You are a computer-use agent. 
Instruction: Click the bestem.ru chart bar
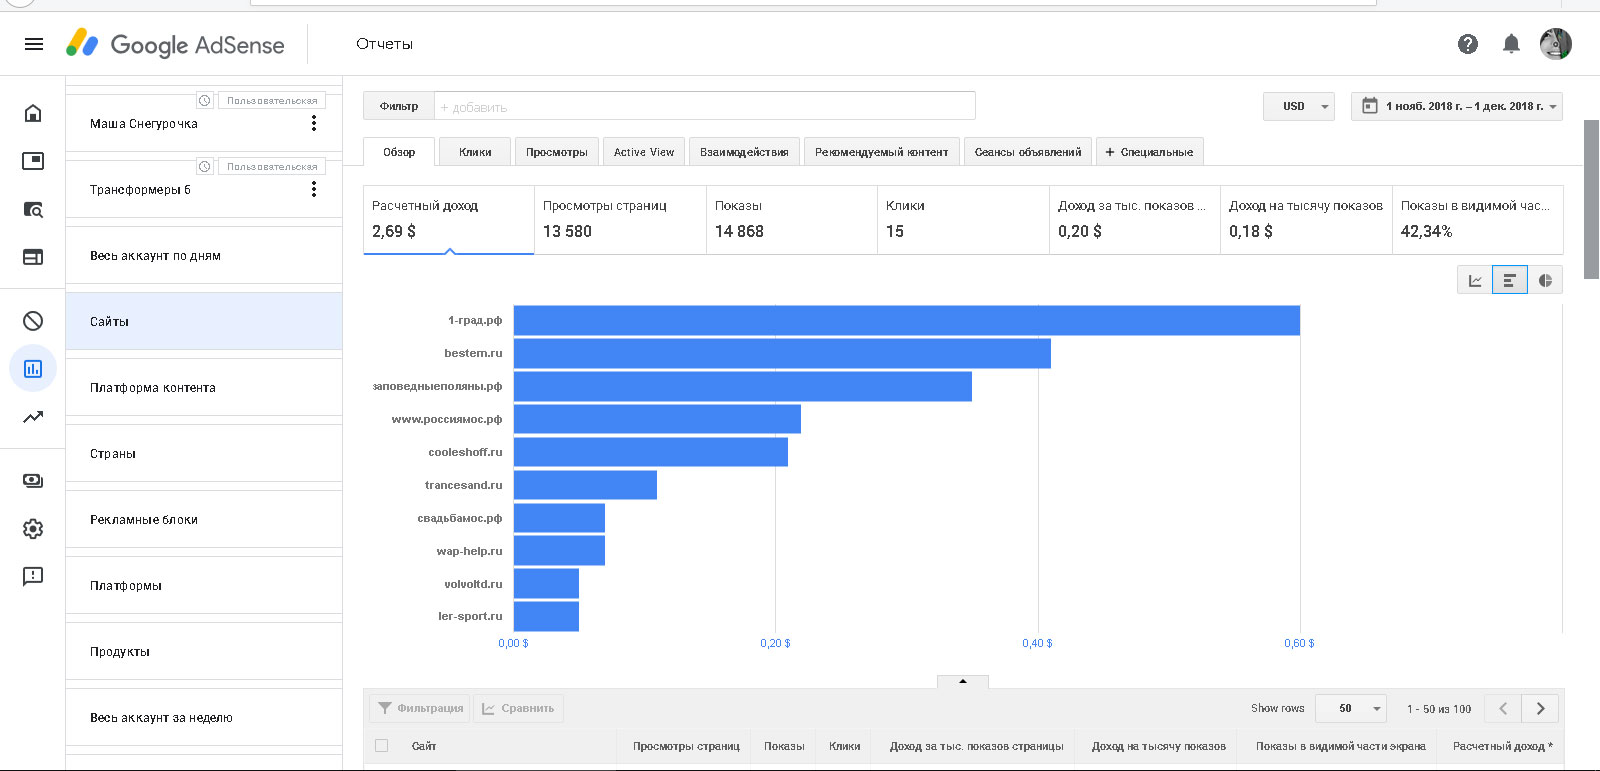782,353
